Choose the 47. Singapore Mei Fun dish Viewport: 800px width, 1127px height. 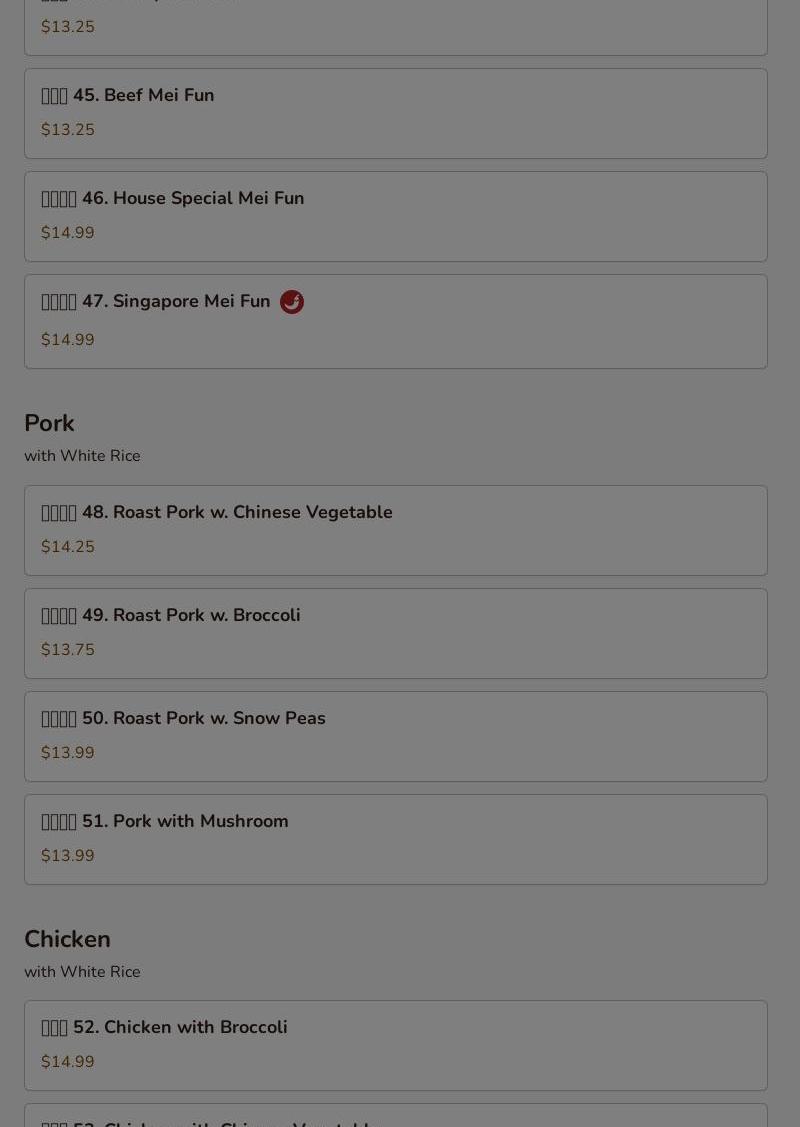point(396,321)
